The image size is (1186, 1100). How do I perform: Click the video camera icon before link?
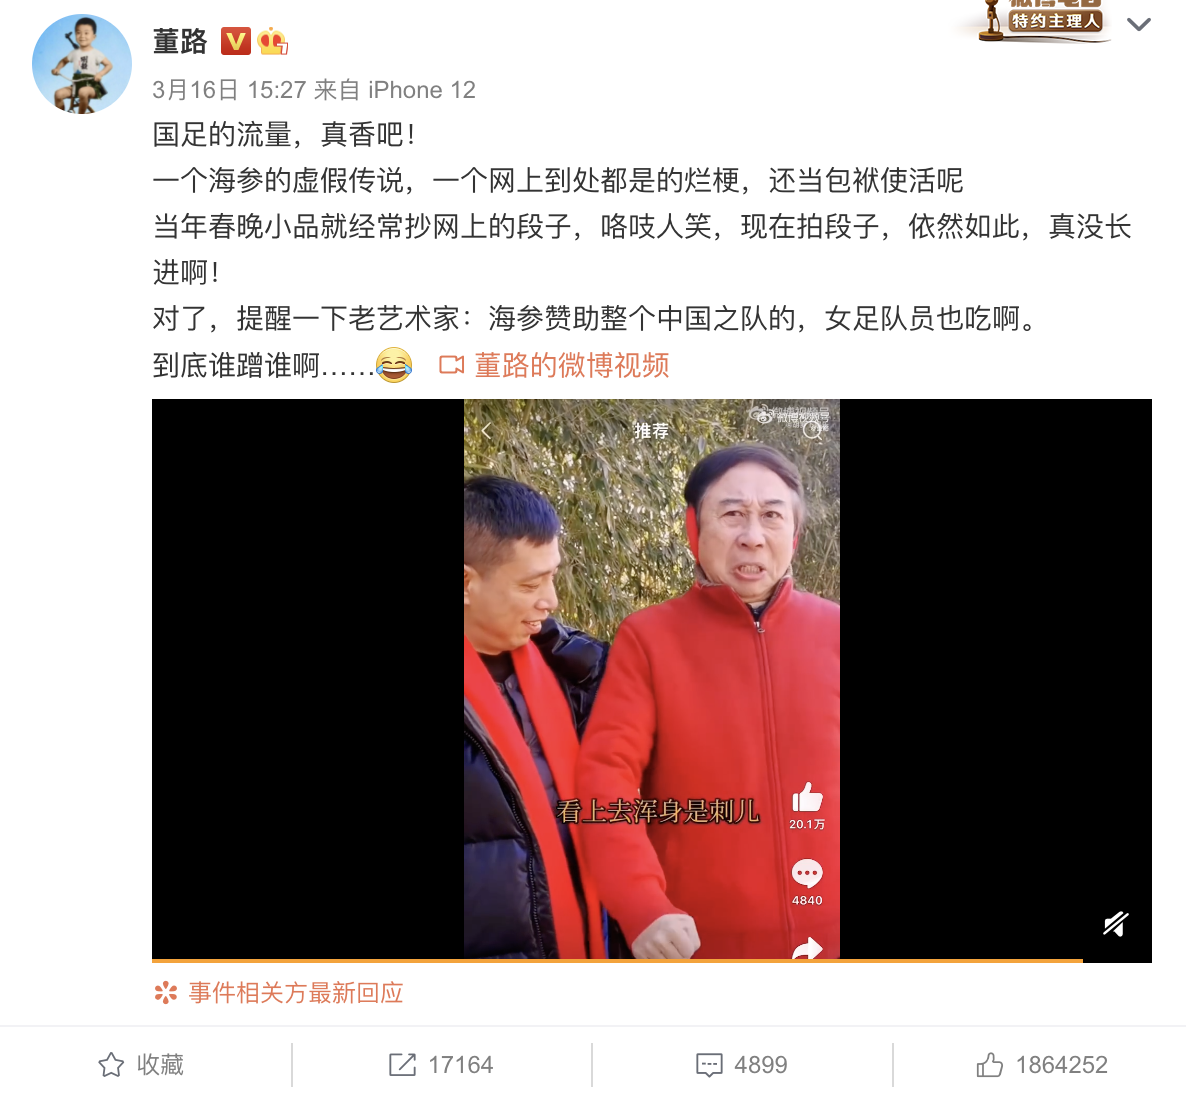pos(452,365)
